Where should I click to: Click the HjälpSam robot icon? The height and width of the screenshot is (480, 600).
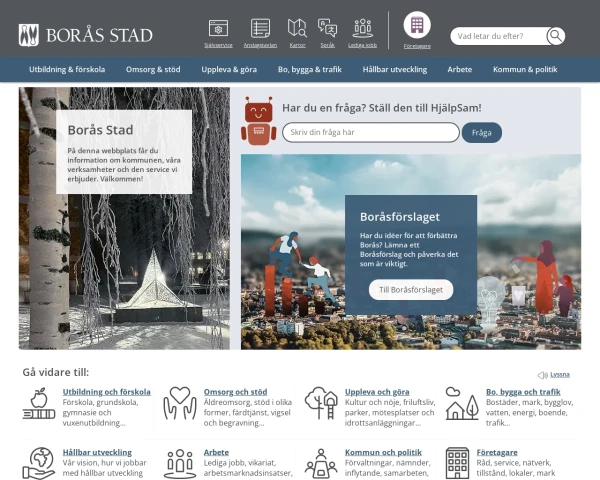pos(259,121)
